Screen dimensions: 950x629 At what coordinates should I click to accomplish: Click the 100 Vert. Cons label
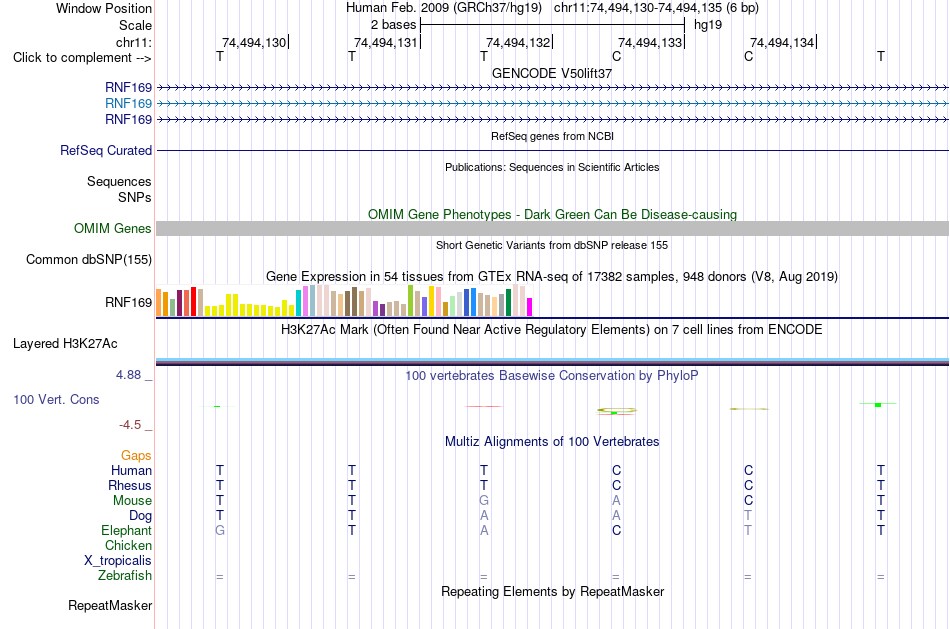pyautogui.click(x=56, y=399)
